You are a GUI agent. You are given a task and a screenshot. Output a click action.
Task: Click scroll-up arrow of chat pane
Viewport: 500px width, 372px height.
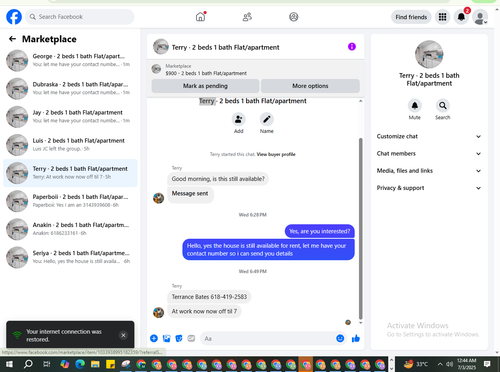point(360,101)
